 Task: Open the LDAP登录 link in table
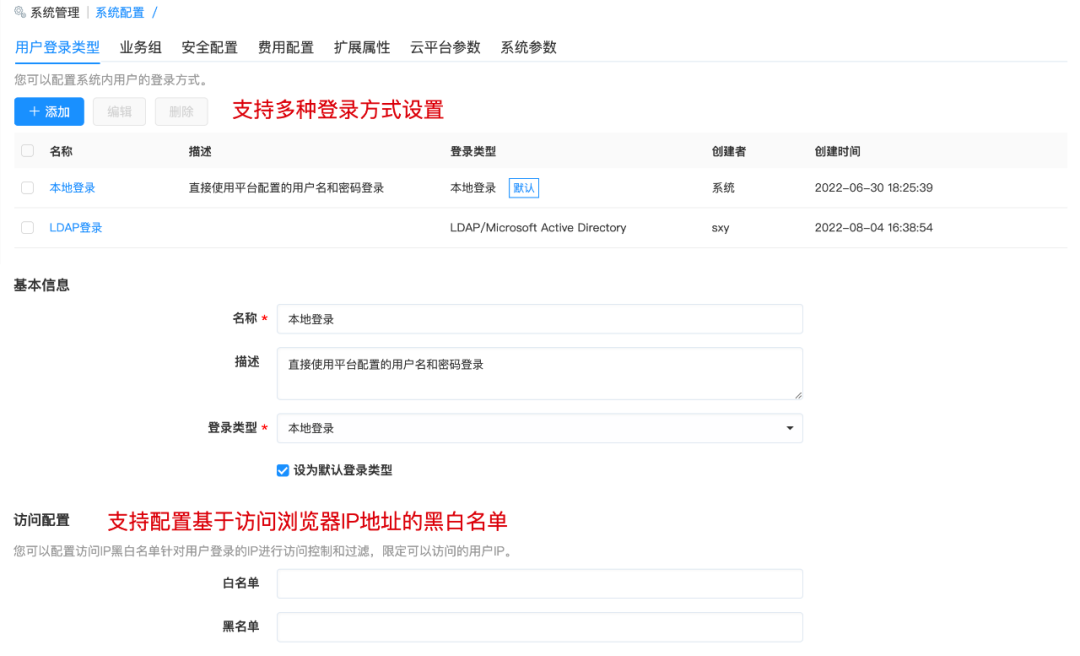76,227
